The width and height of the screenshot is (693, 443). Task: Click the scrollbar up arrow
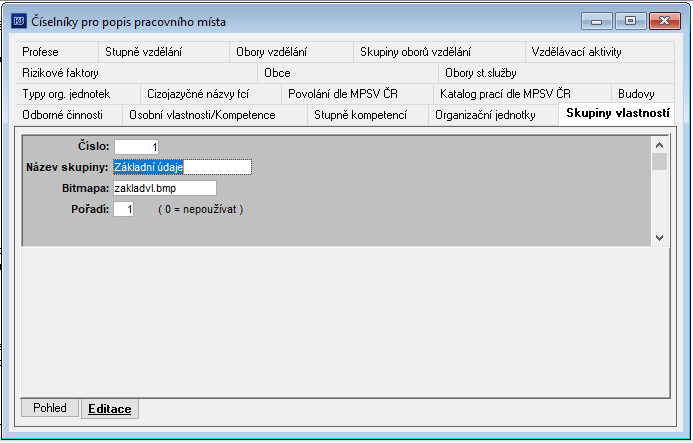[659, 145]
